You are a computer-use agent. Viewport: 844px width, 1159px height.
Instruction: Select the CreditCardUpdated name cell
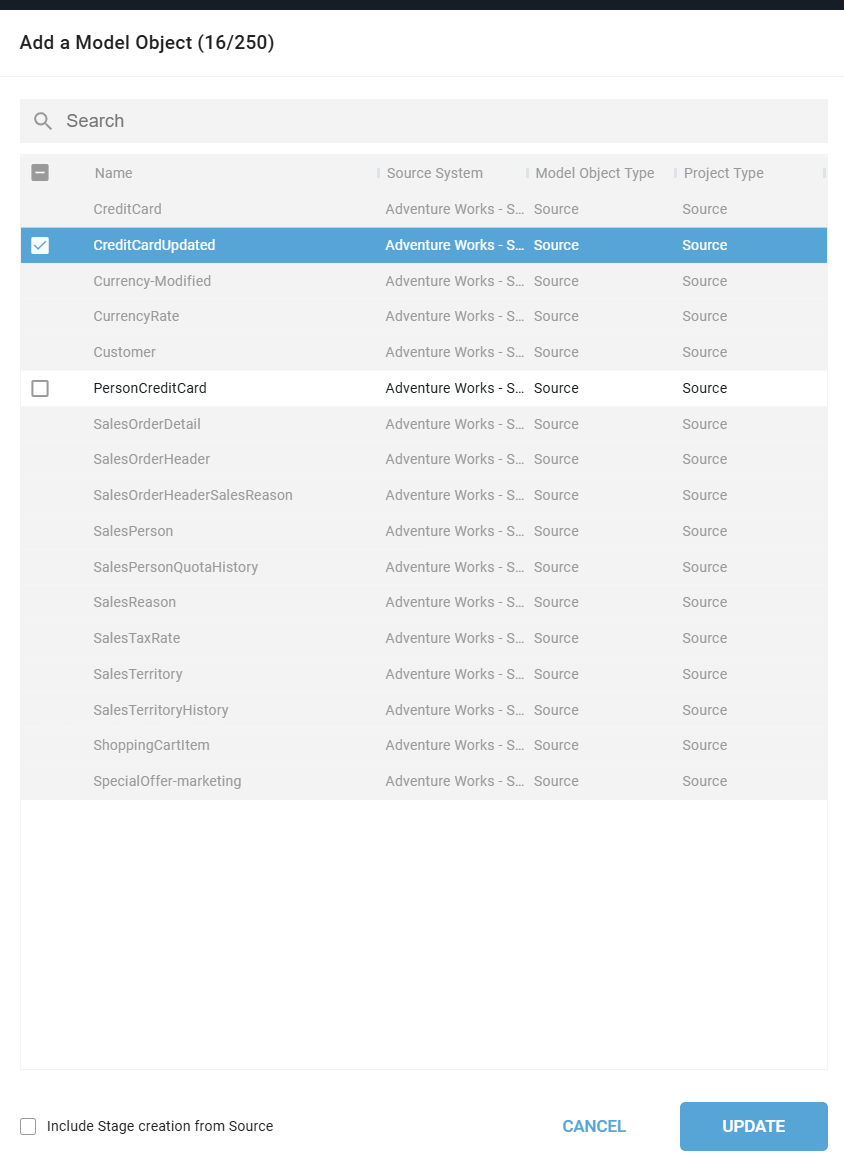point(154,245)
